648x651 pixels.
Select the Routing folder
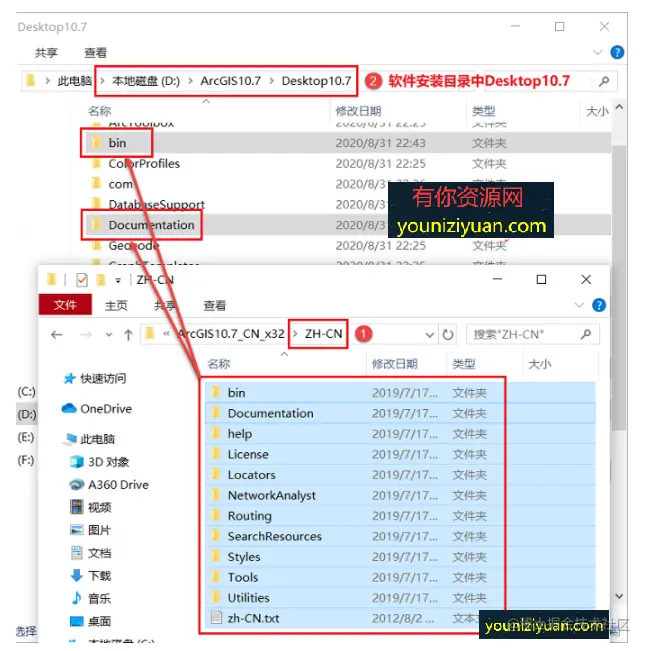(x=400, y=516)
